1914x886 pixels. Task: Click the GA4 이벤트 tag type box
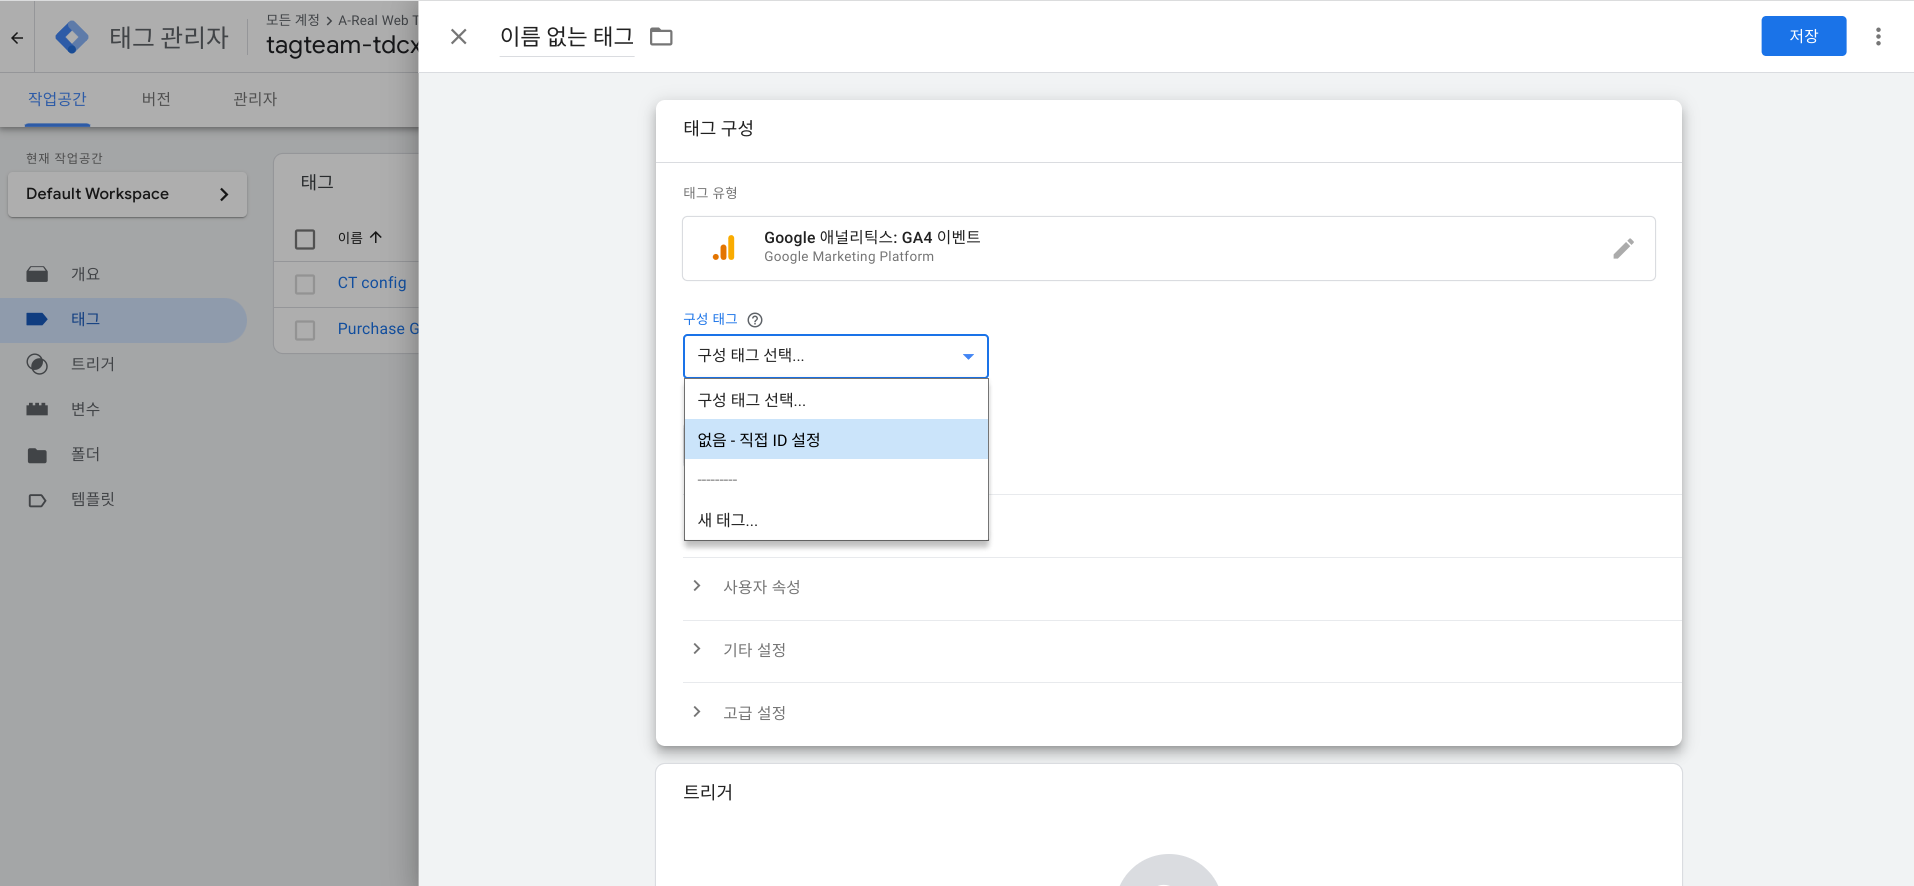point(1168,248)
